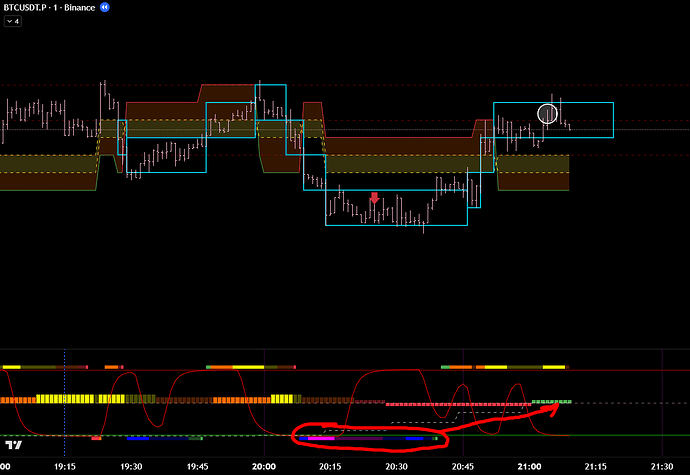Select the 19:15 label on time axis
Image resolution: width=690 pixels, height=475 pixels.
tap(65, 466)
